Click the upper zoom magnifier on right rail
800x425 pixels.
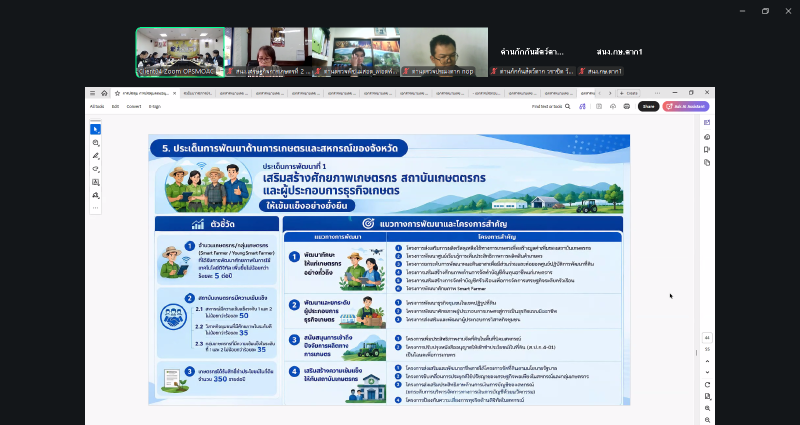coord(707,408)
